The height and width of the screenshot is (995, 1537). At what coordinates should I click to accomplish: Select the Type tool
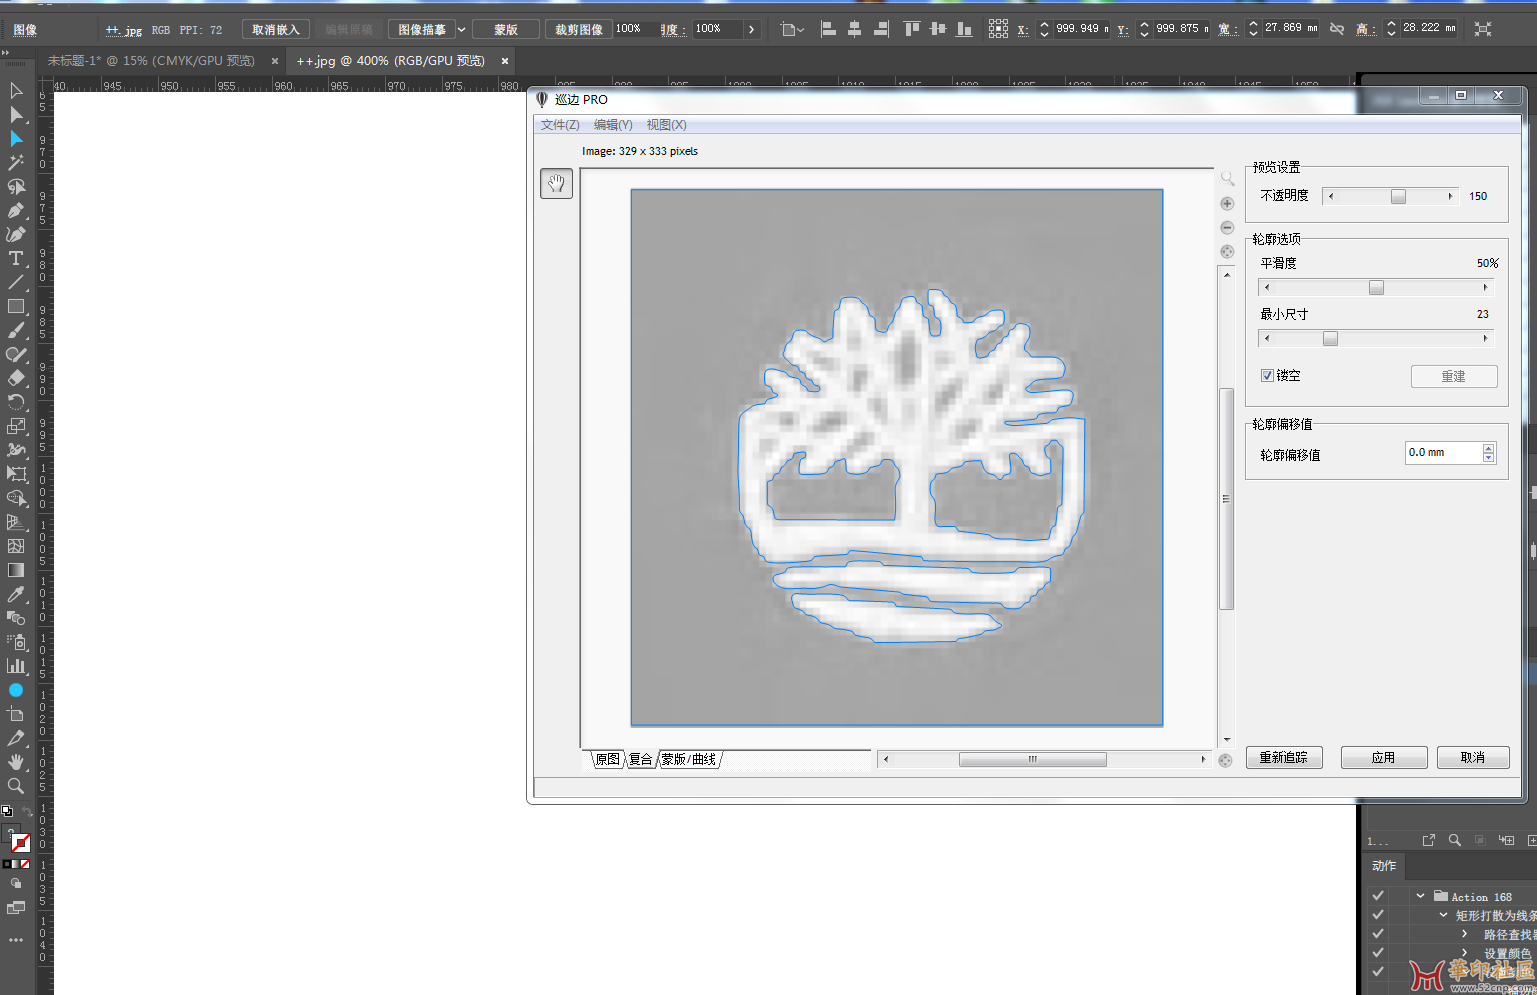tap(16, 259)
